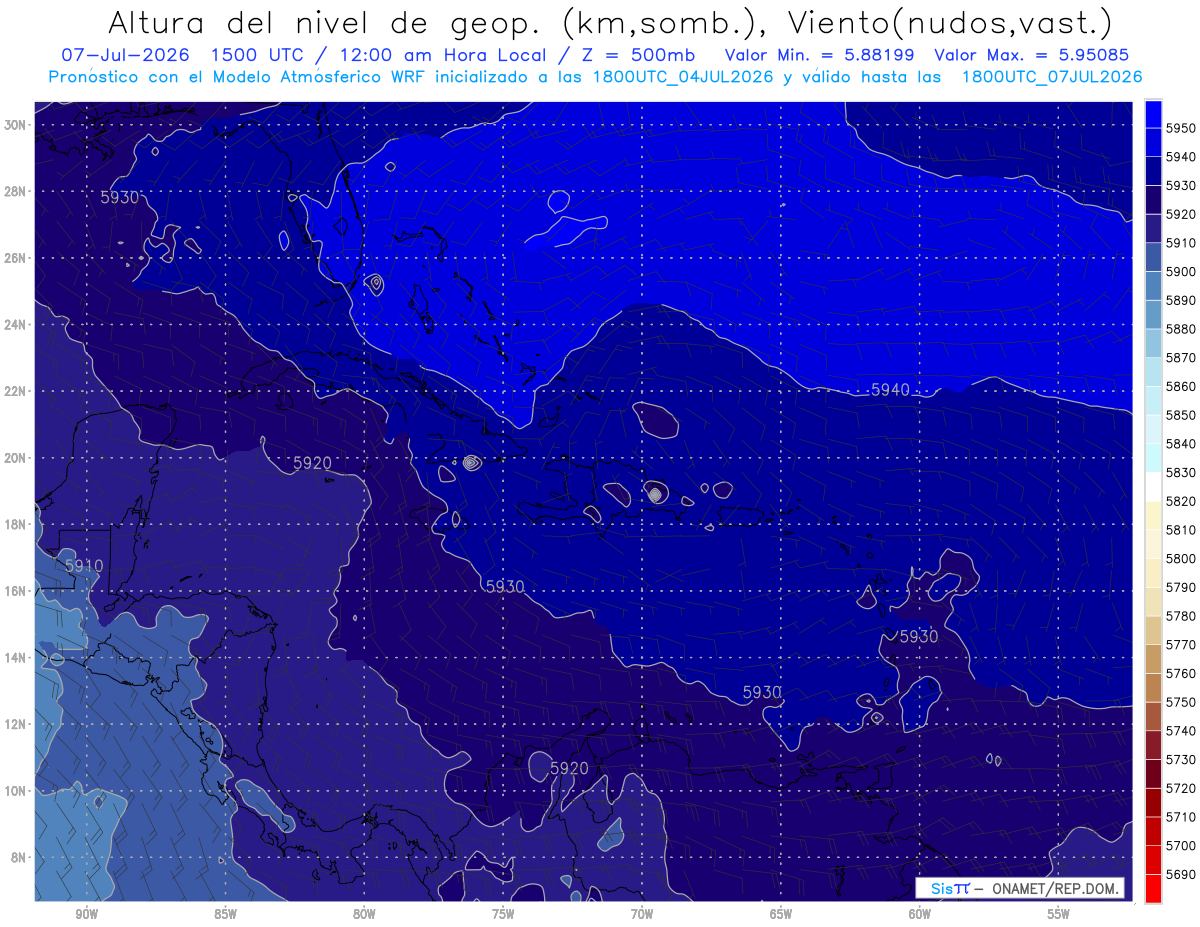The image size is (1200, 927).
Task: Click the 8N latitude axis label
Action: pyautogui.click(x=19, y=858)
